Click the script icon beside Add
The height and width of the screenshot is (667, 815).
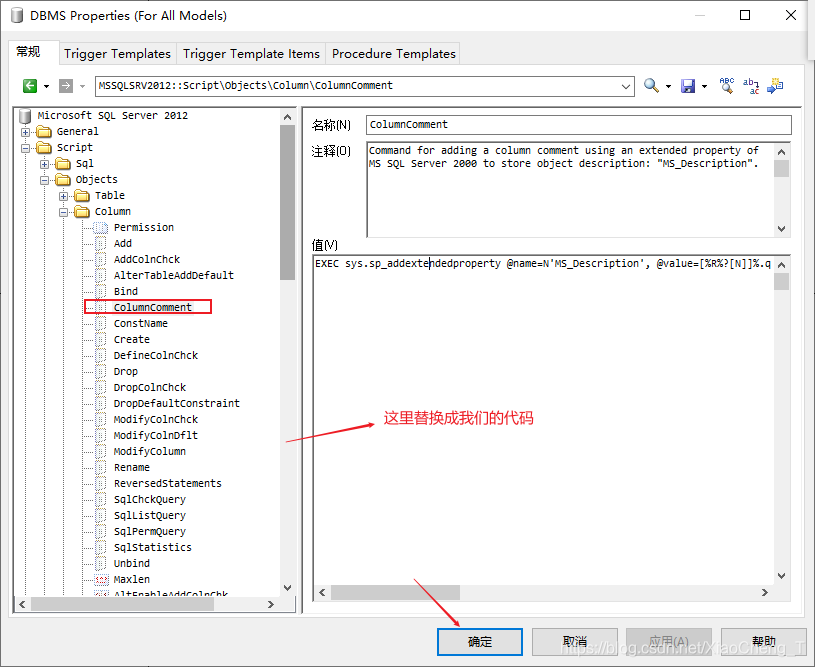101,243
